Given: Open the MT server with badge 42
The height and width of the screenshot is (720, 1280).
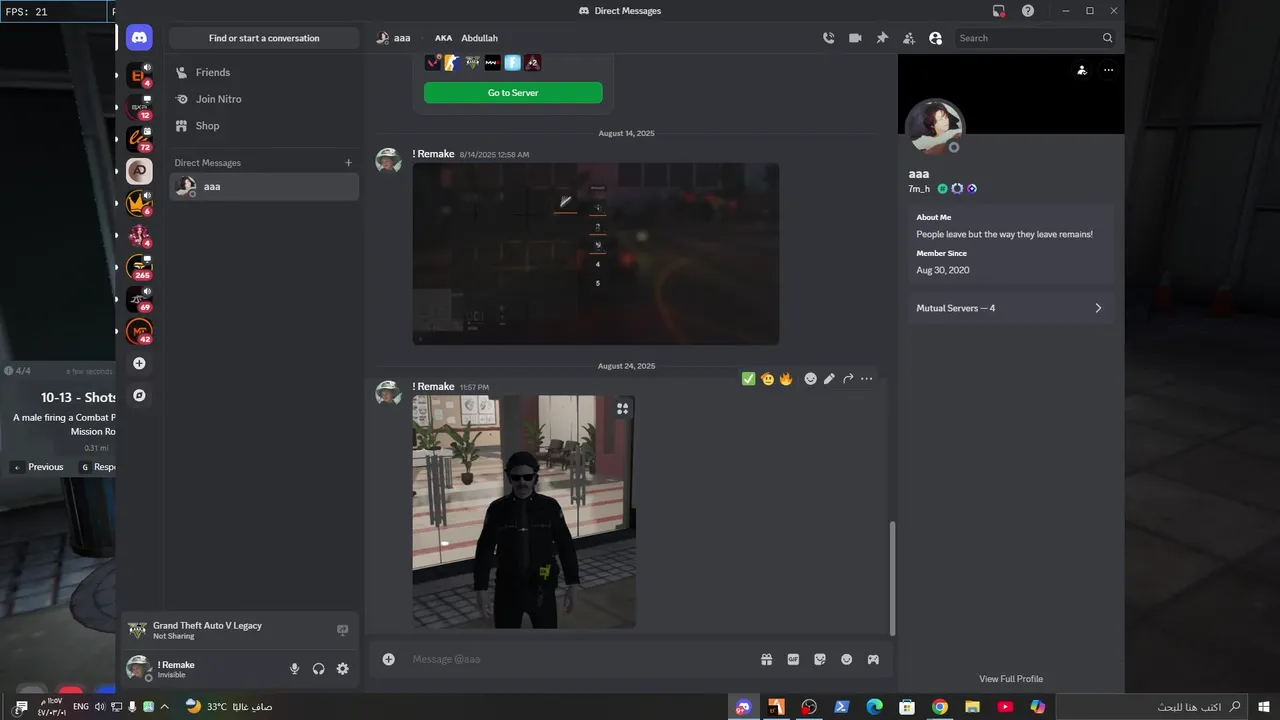Looking at the screenshot, I should click(x=139, y=331).
